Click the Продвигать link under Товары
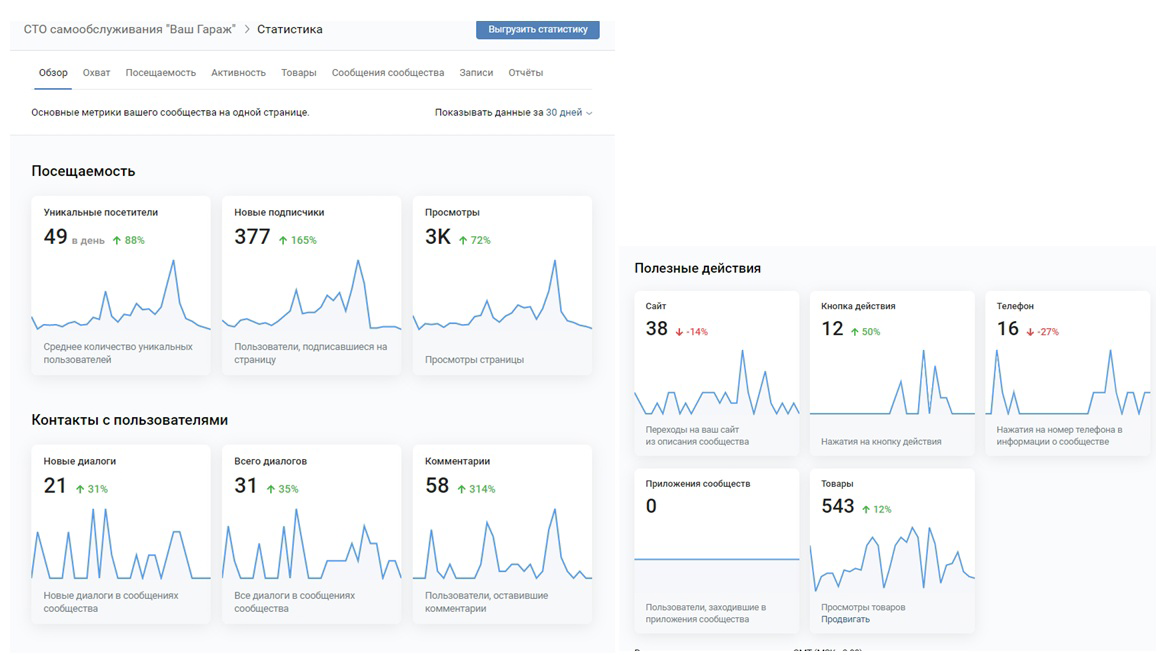This screenshot has width=1162, height=655. [x=845, y=619]
